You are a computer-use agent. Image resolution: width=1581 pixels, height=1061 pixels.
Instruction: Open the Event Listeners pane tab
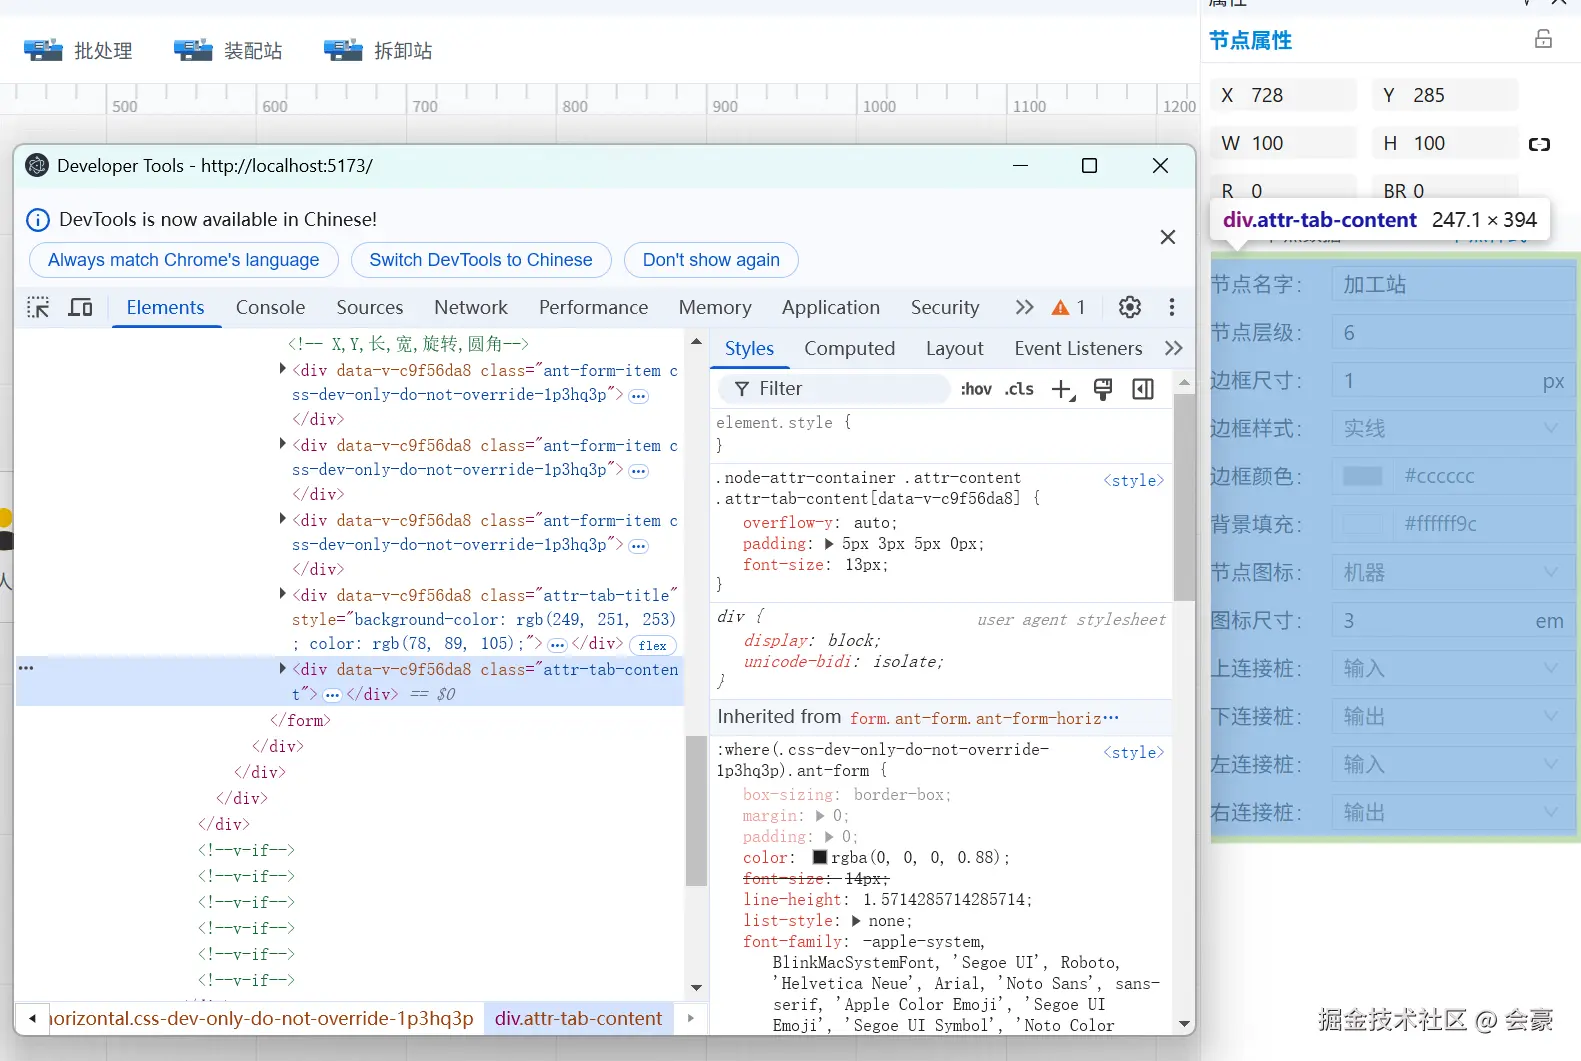(1078, 348)
